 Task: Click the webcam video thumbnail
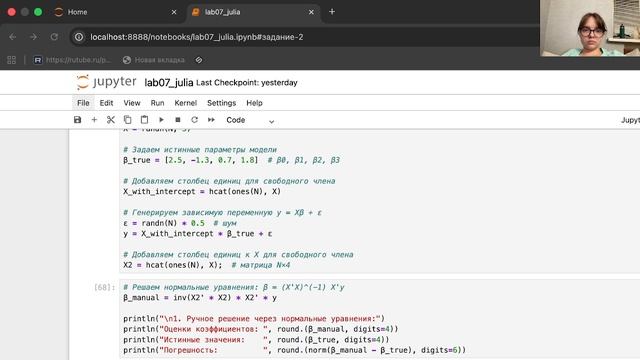tap(590, 28)
